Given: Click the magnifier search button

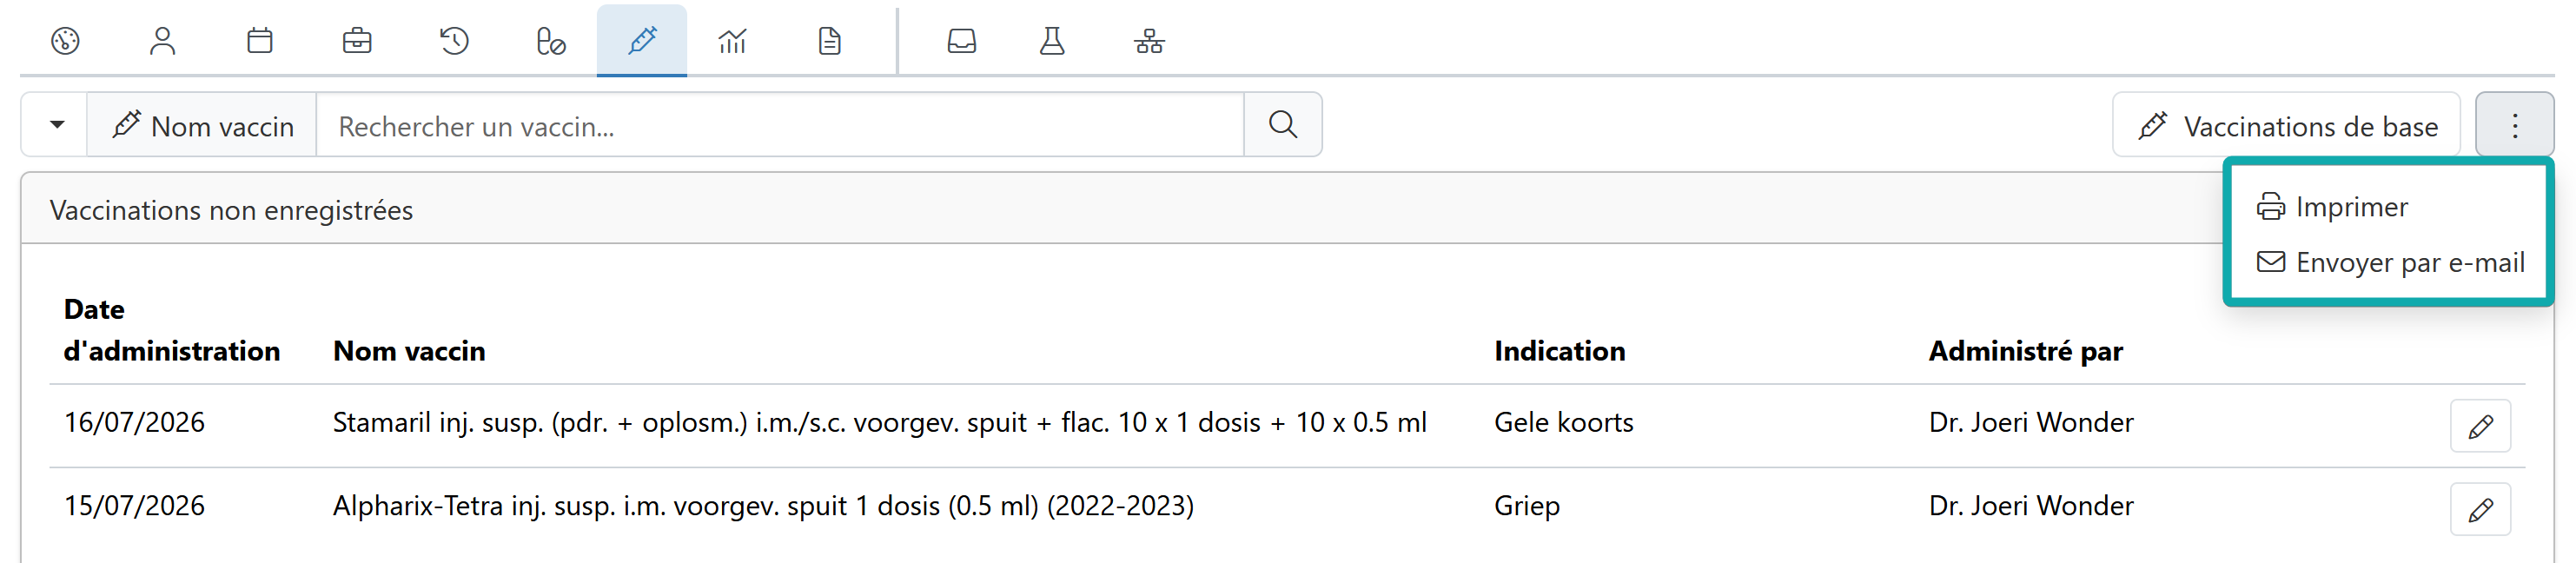Looking at the screenshot, I should point(1283,125).
